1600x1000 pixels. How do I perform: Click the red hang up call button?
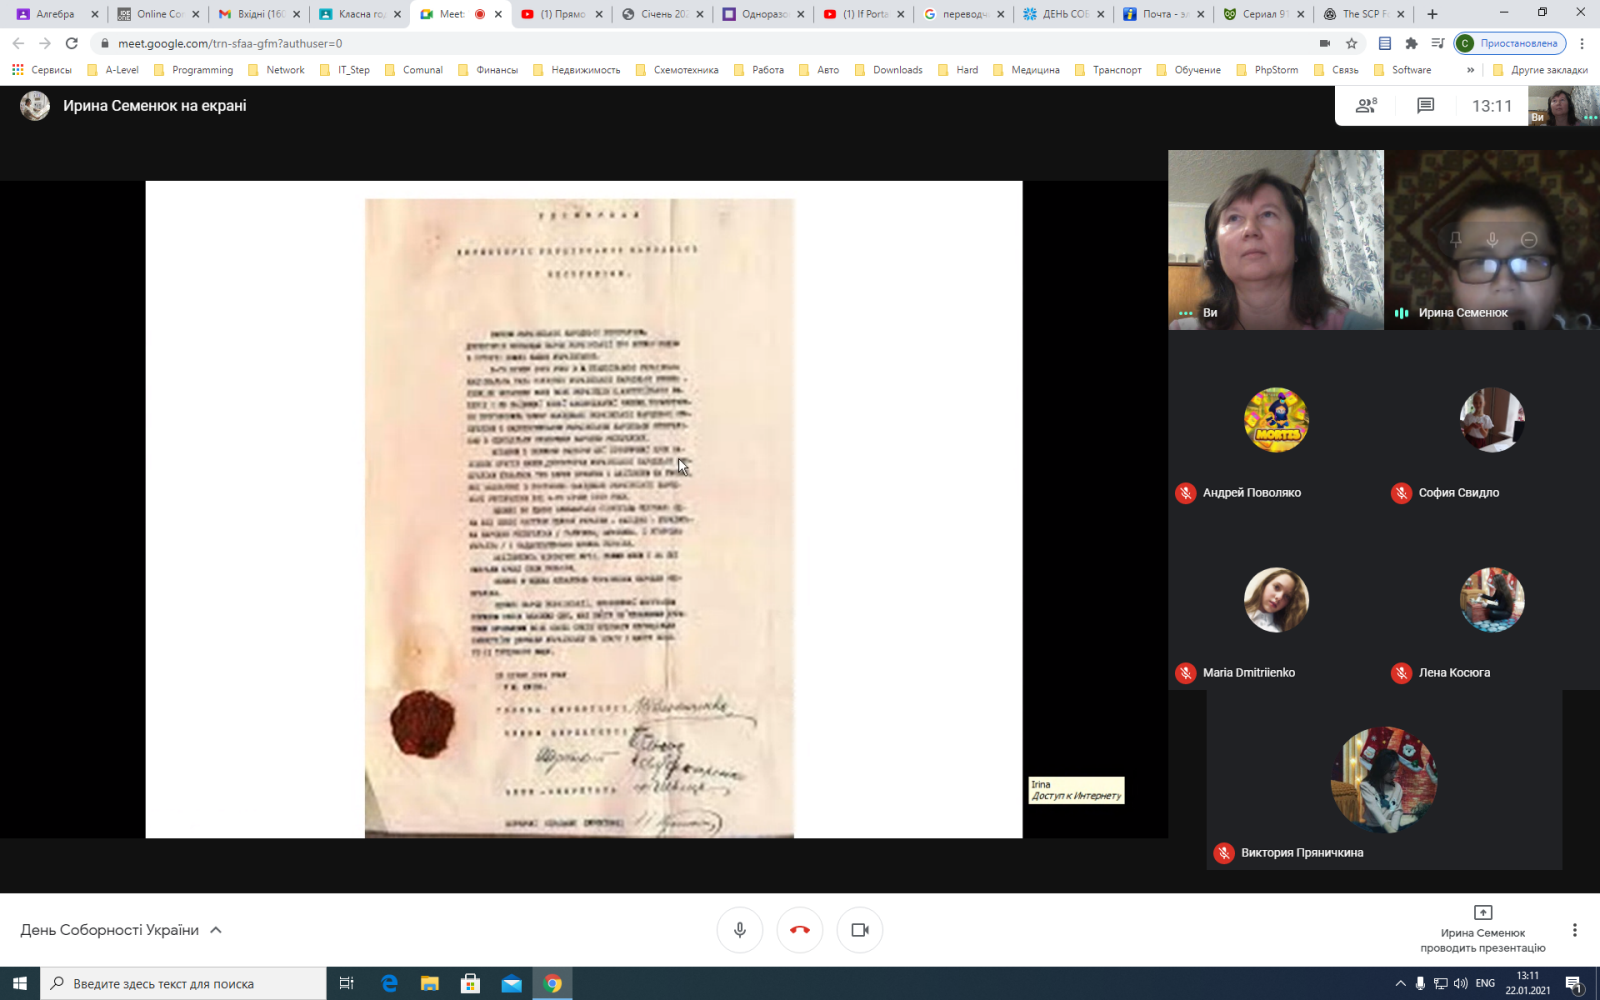pos(800,930)
